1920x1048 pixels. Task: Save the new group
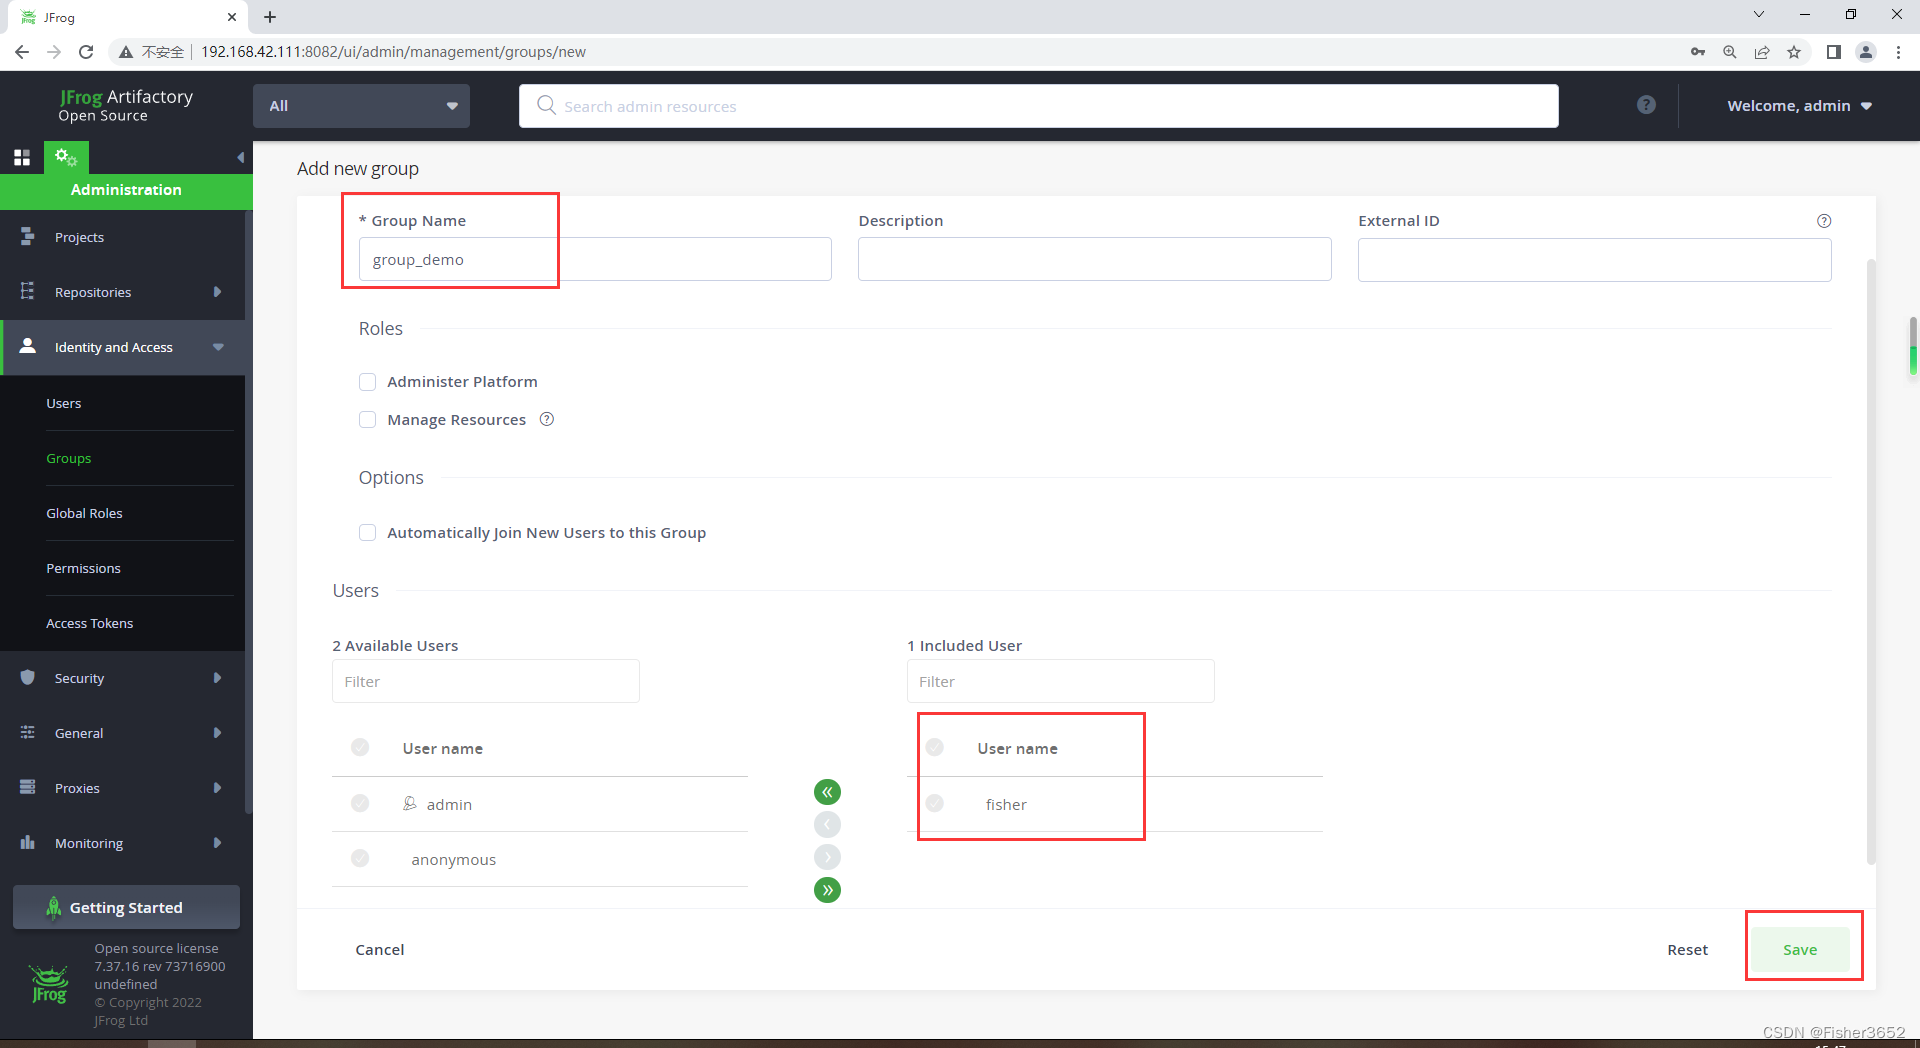coord(1800,949)
